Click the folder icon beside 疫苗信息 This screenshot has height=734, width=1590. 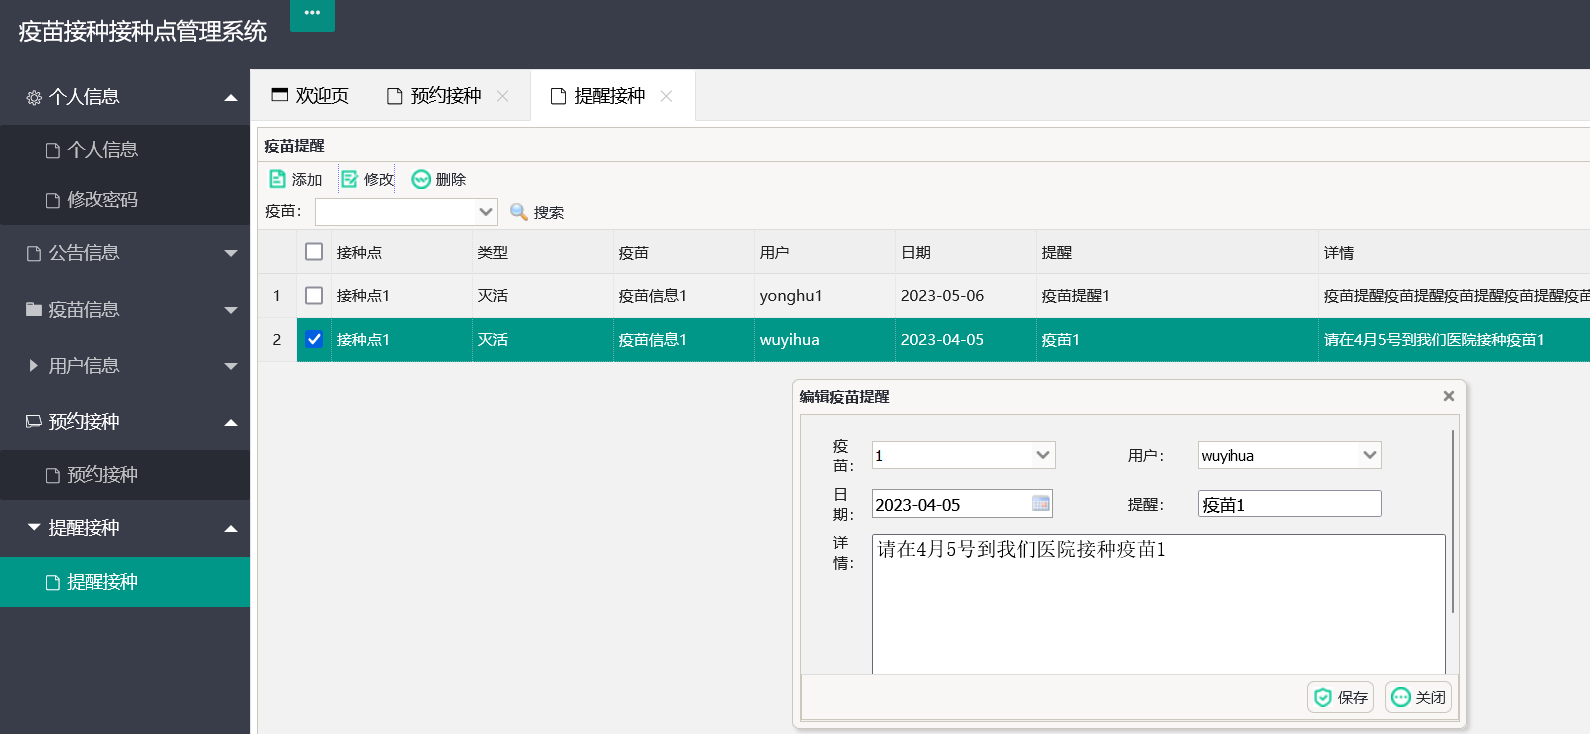click(34, 310)
